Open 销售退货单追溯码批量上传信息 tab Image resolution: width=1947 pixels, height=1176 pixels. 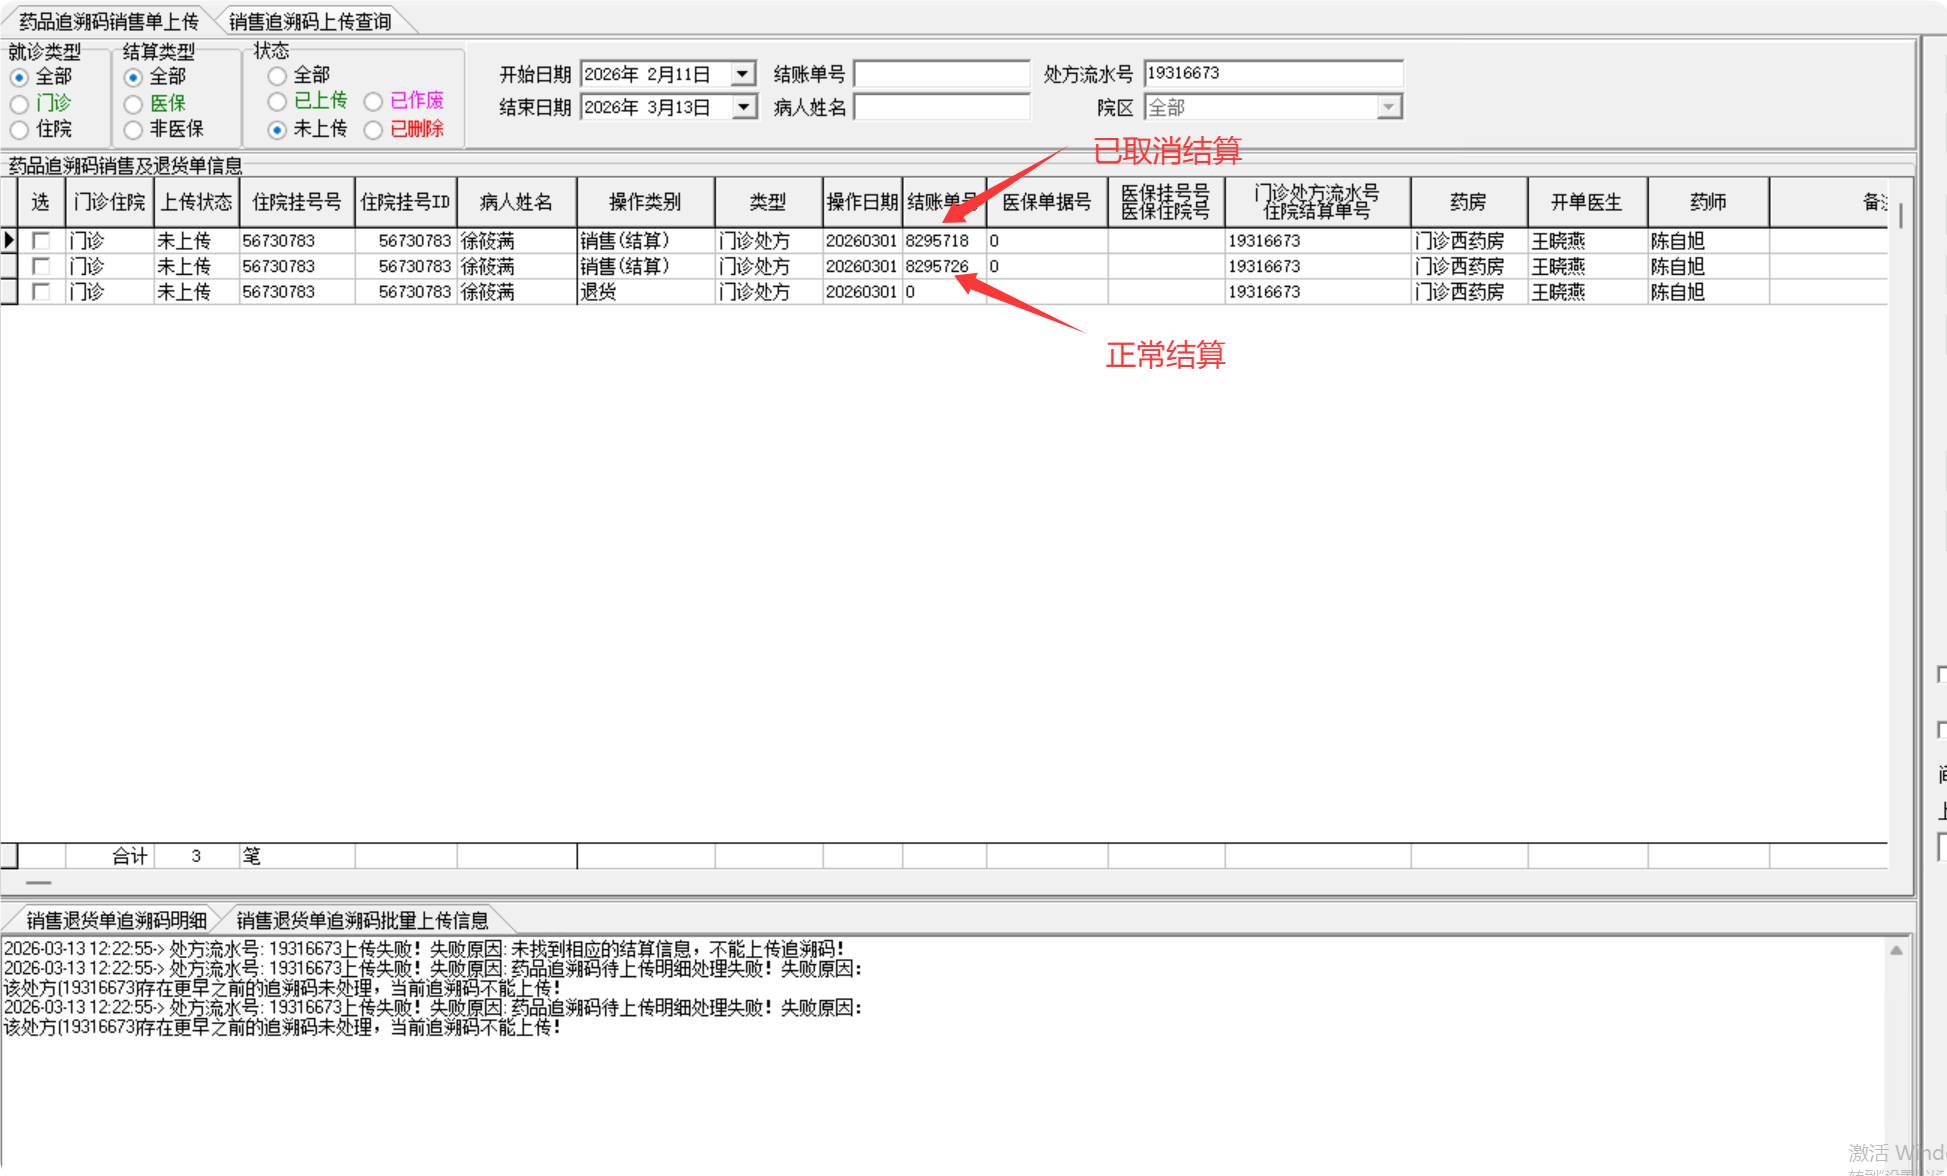(x=362, y=920)
